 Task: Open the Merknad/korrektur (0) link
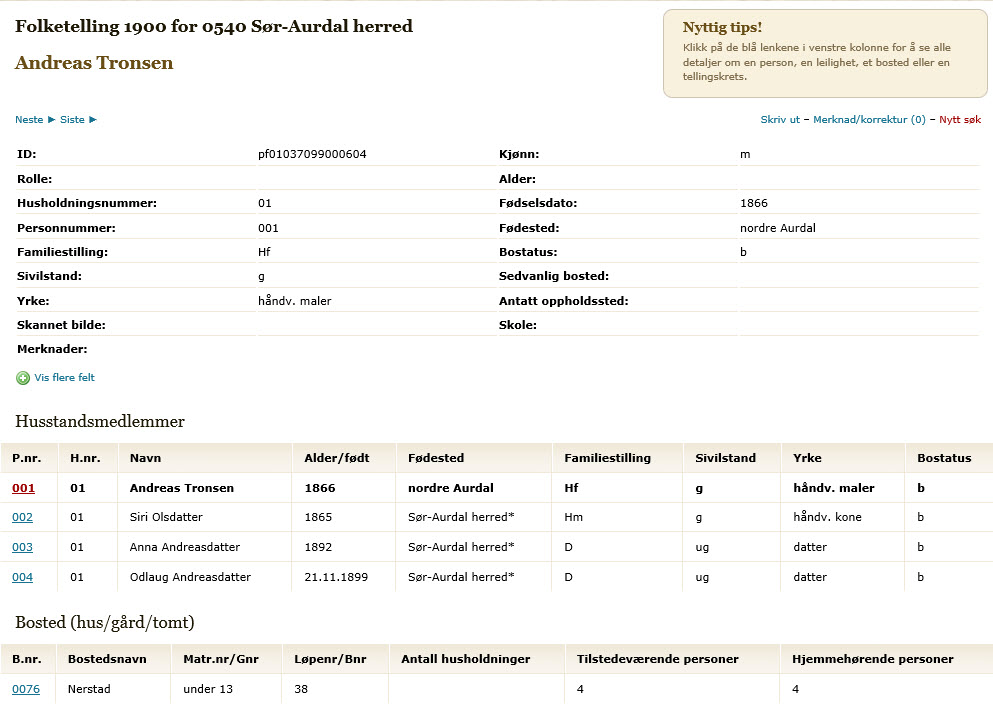pyautogui.click(x=869, y=120)
